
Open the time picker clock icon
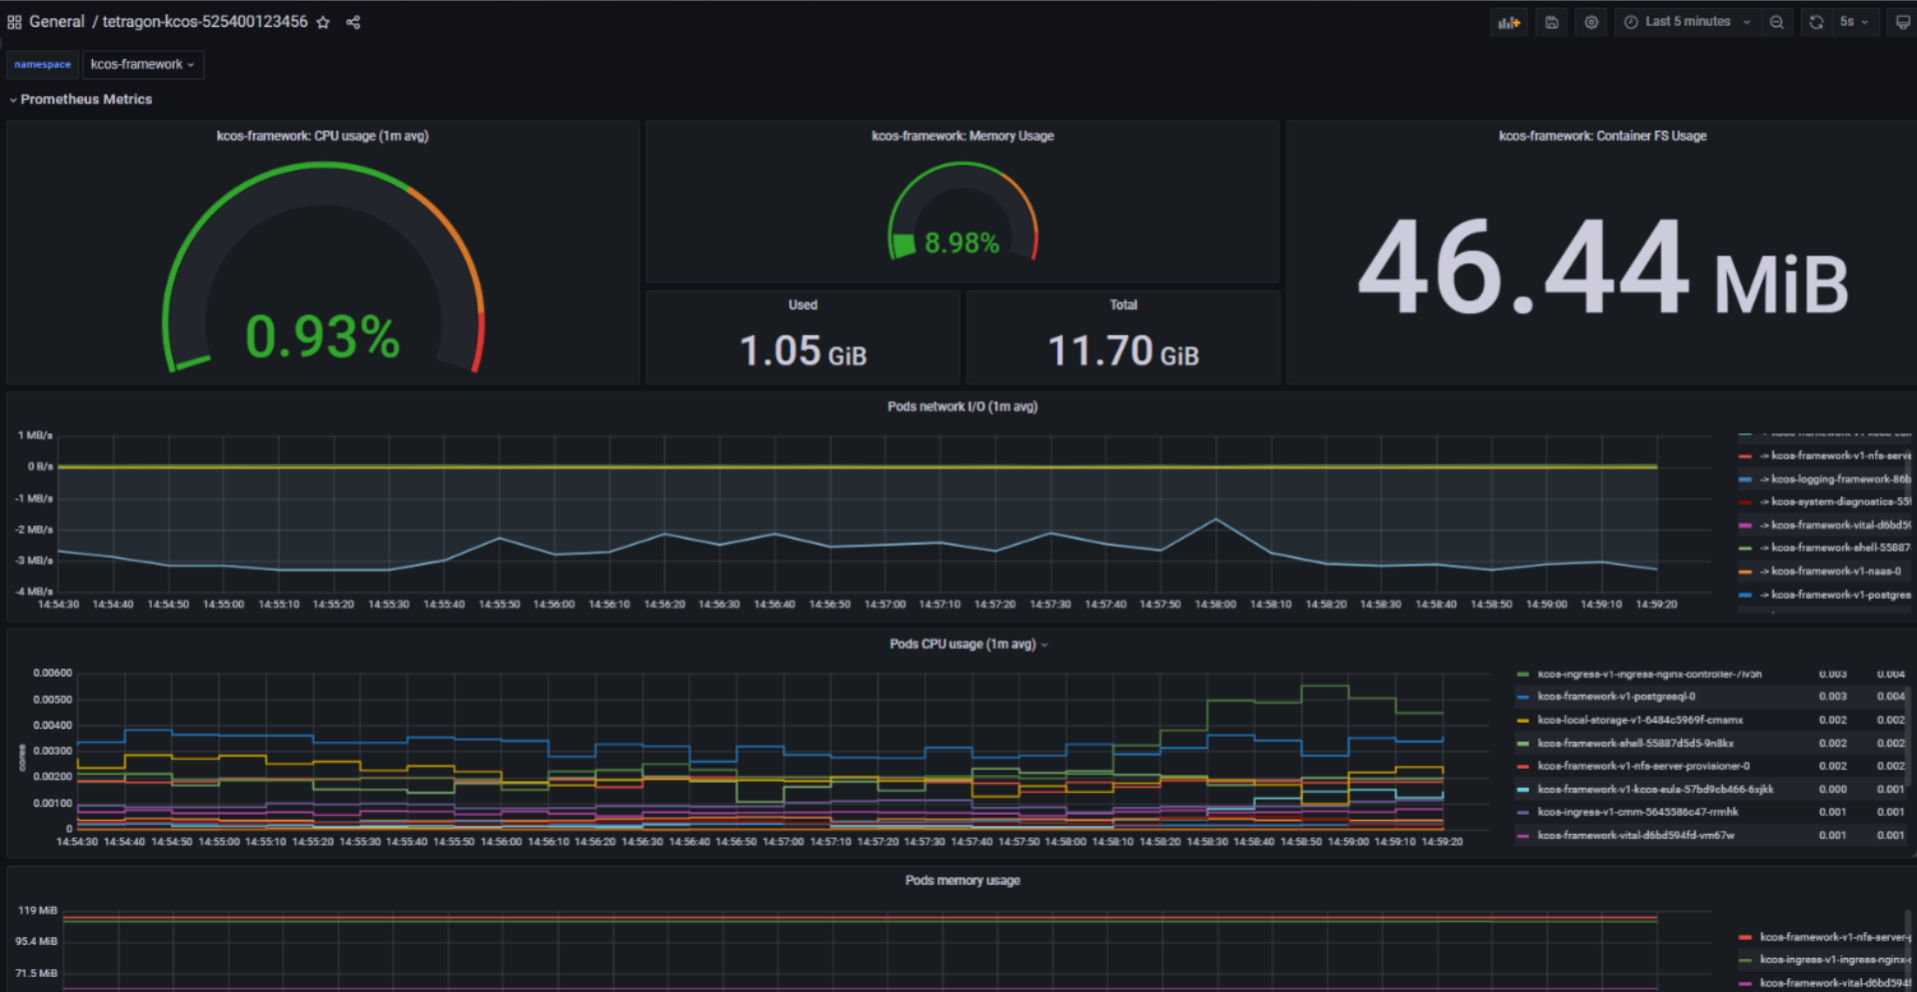(x=1630, y=21)
